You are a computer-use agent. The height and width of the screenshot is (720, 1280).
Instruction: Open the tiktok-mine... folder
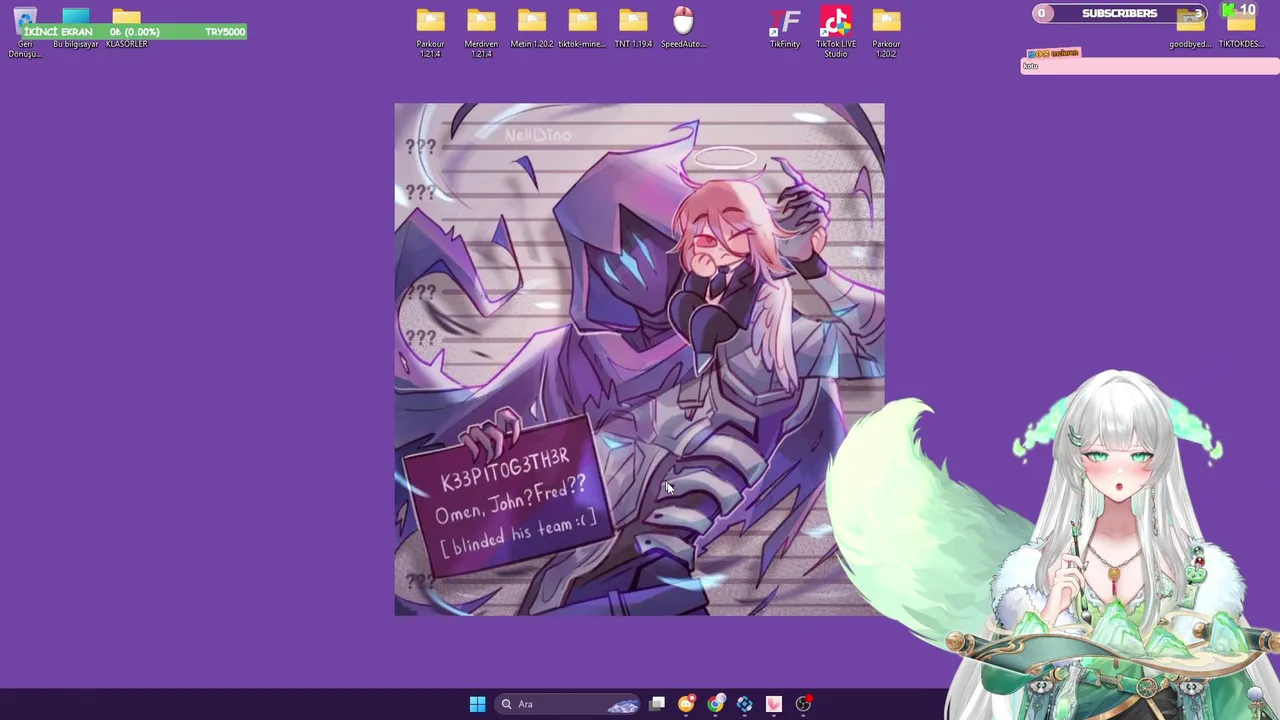tap(582, 28)
